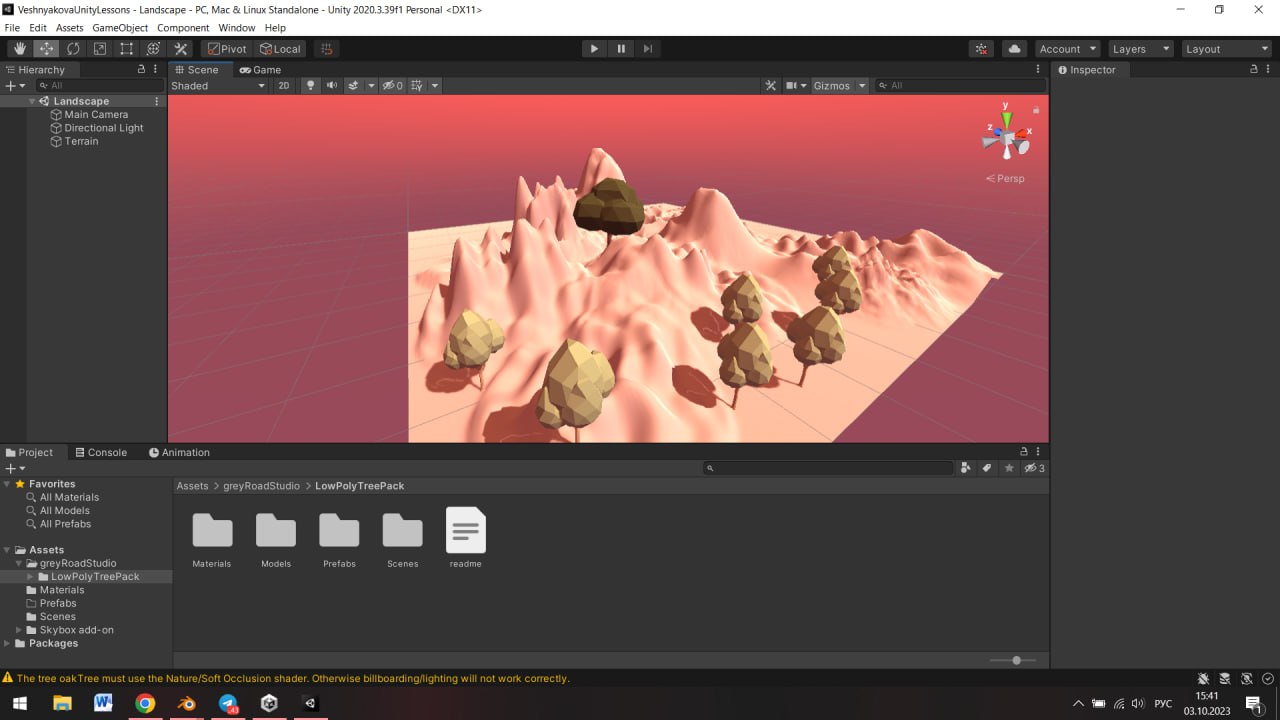Select the Move tool
Viewport: 1280px width, 720px height.
47,49
